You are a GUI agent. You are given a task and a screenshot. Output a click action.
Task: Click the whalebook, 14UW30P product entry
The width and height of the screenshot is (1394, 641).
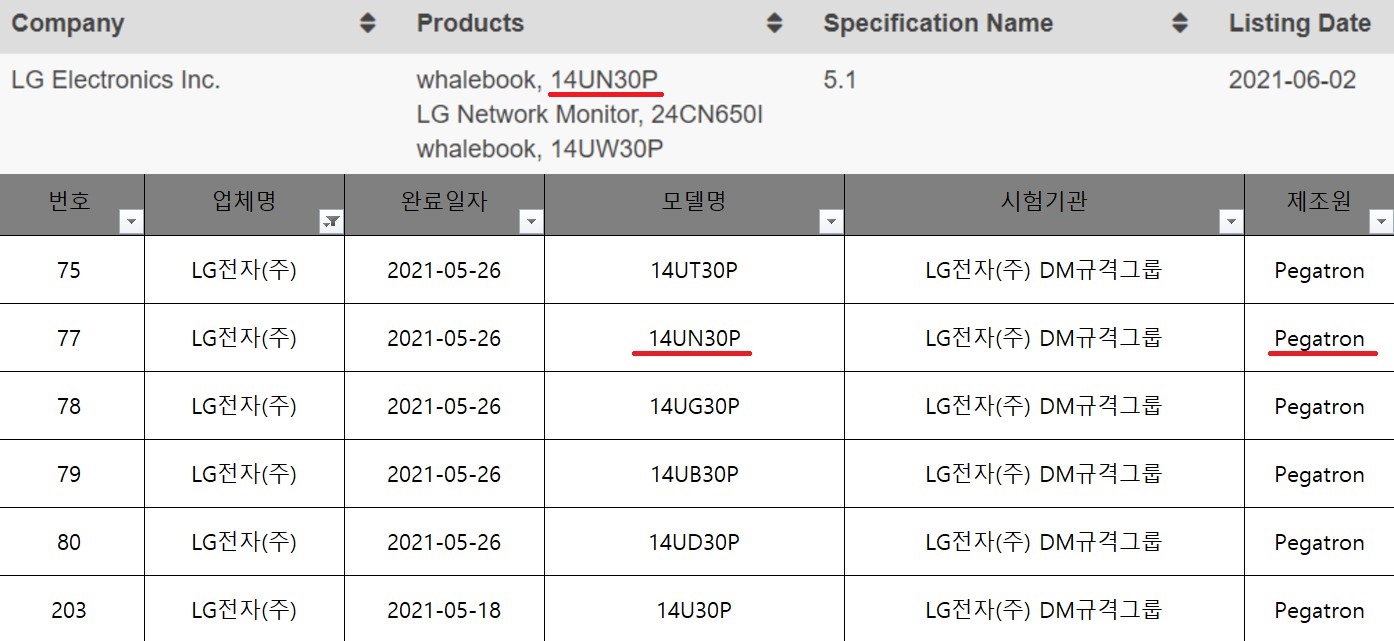point(540,148)
